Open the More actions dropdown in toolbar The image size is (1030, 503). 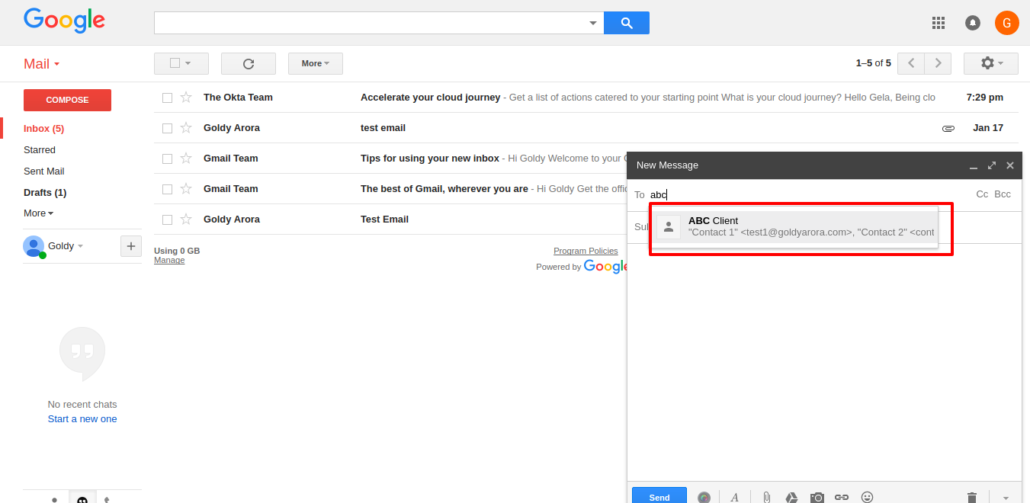click(315, 64)
